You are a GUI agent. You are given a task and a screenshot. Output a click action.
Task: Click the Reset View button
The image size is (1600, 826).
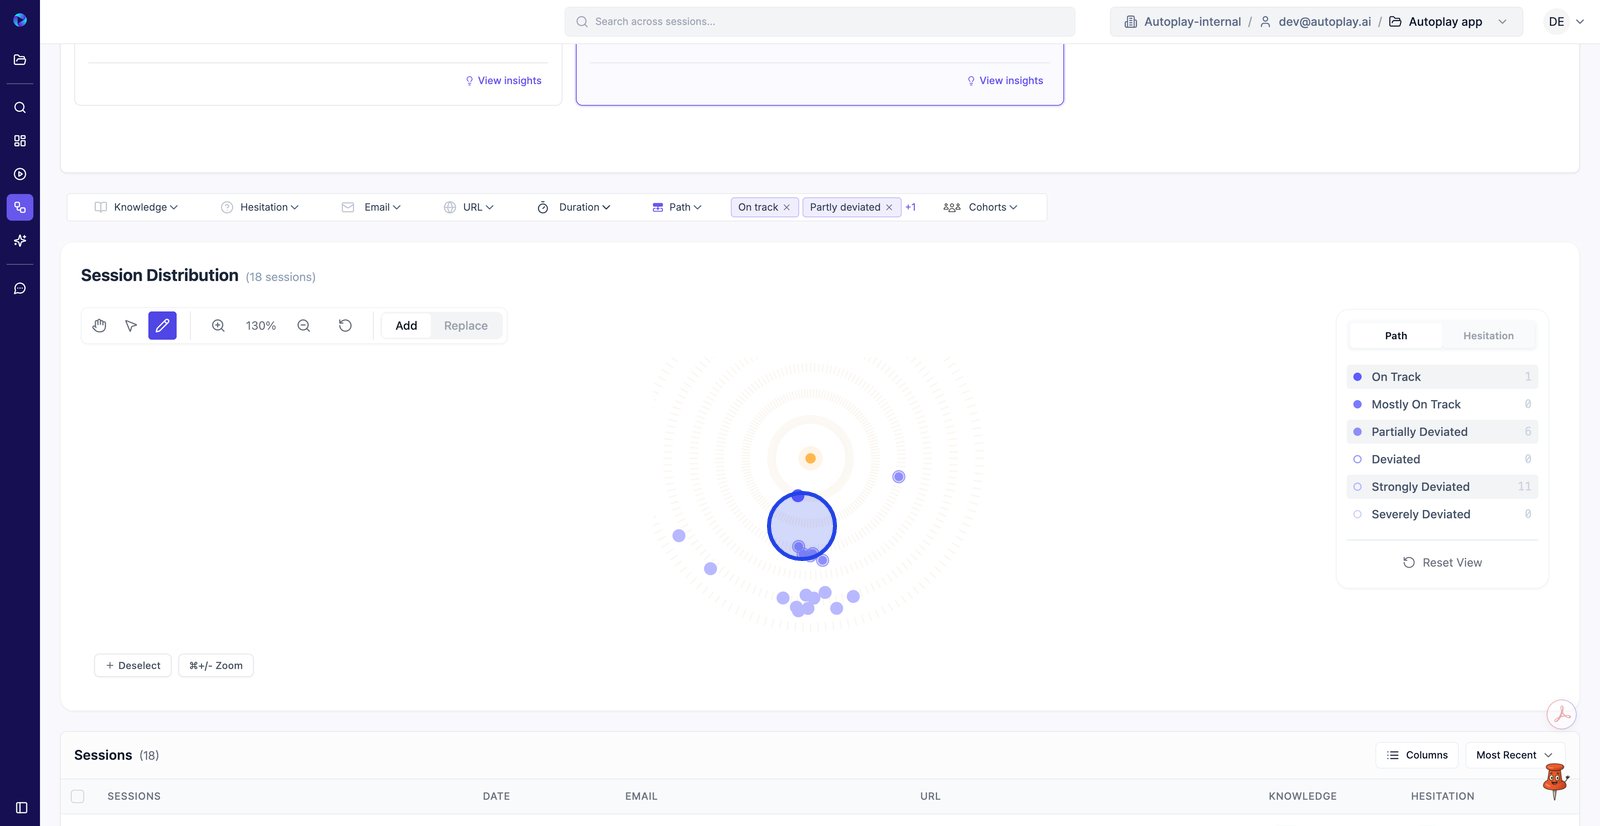coord(1442,563)
